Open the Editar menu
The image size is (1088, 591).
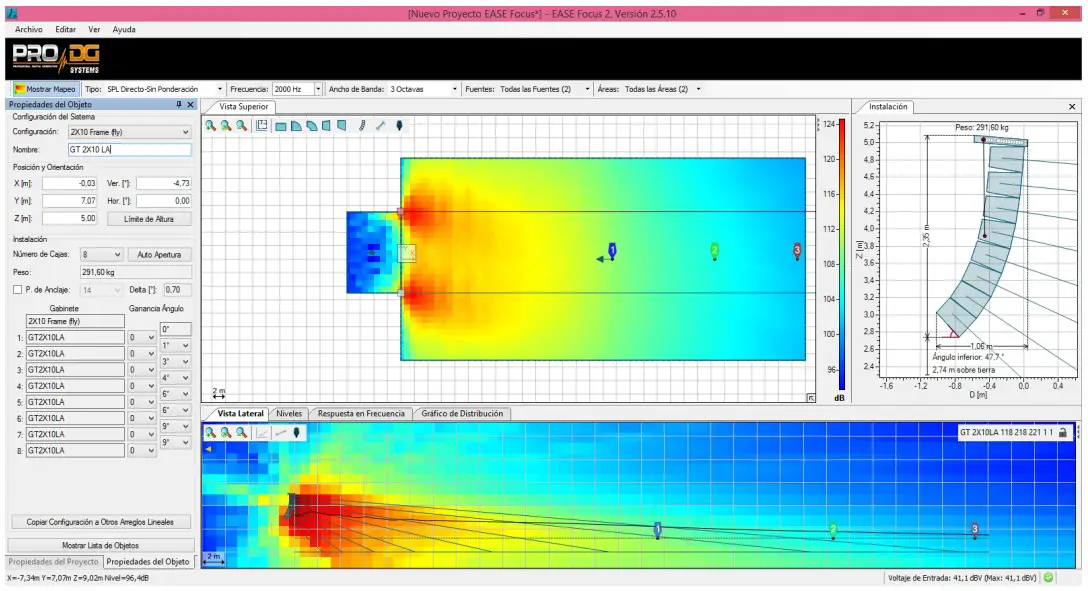65,30
